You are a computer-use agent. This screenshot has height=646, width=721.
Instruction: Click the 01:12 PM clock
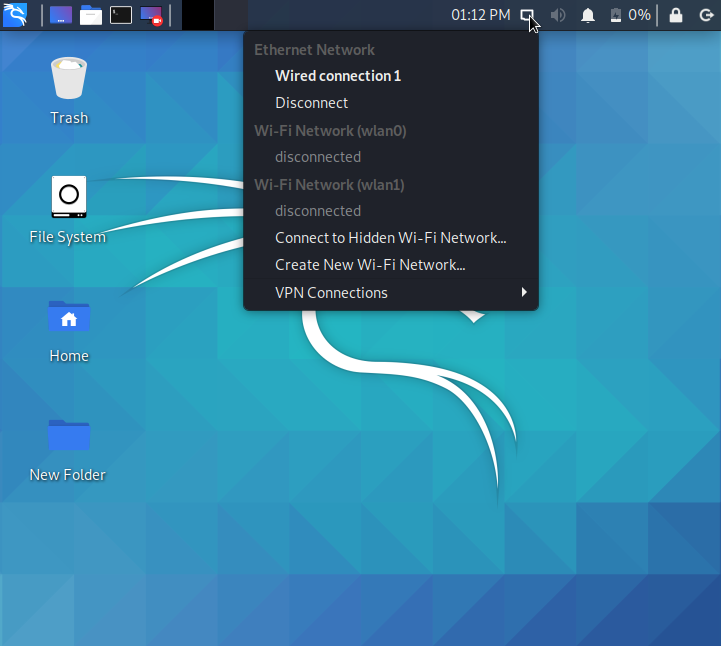480,15
